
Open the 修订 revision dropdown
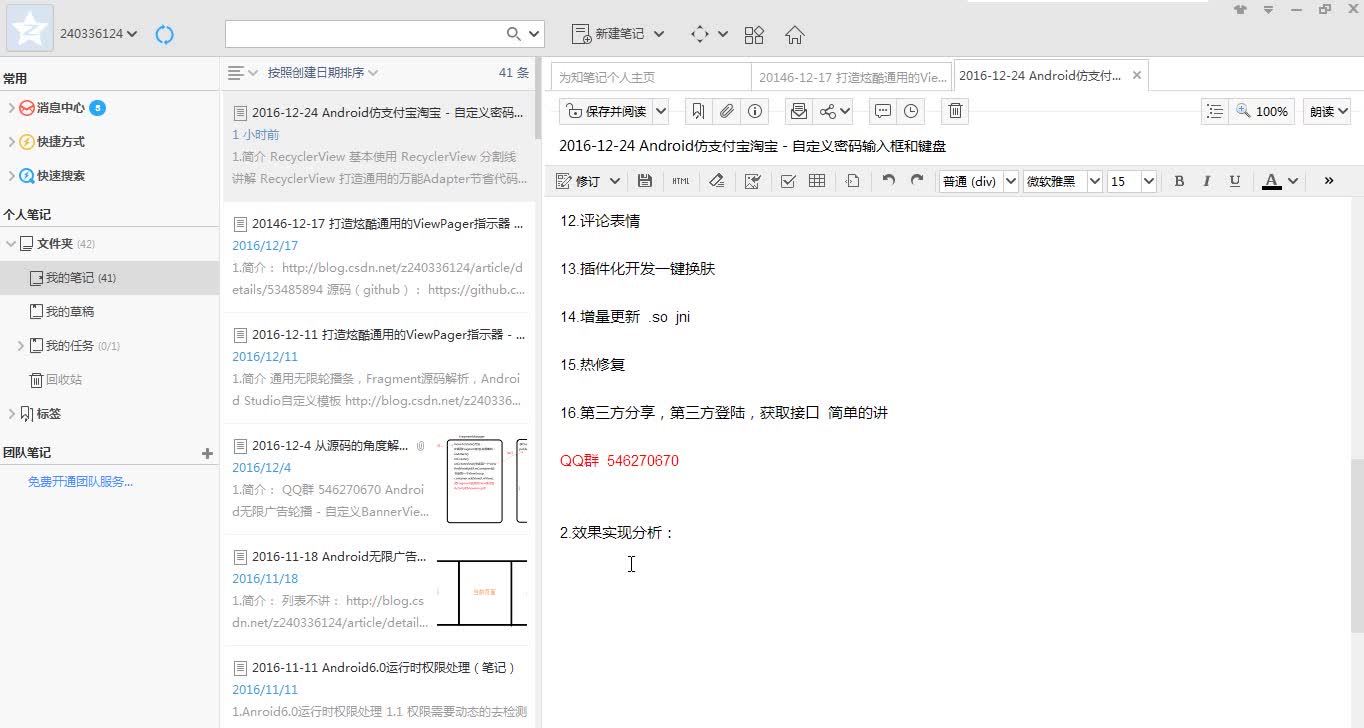pos(614,181)
